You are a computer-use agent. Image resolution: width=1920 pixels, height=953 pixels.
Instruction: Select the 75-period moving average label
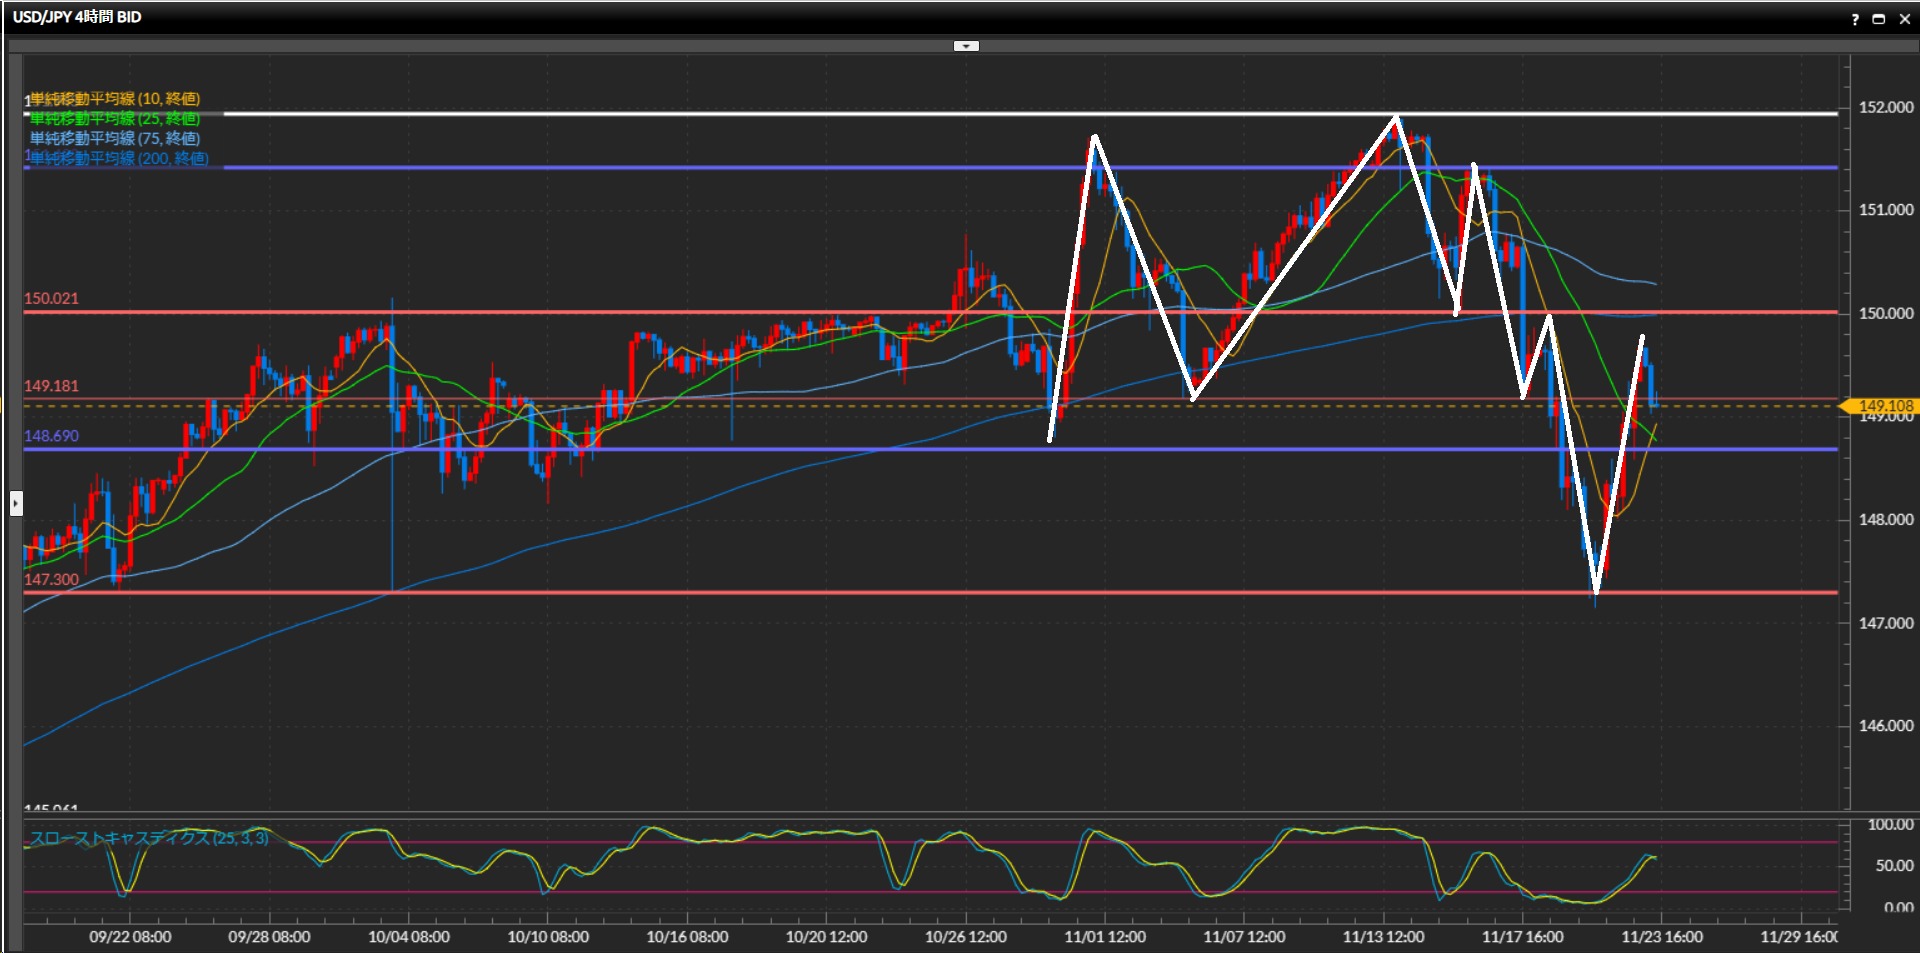tap(114, 138)
